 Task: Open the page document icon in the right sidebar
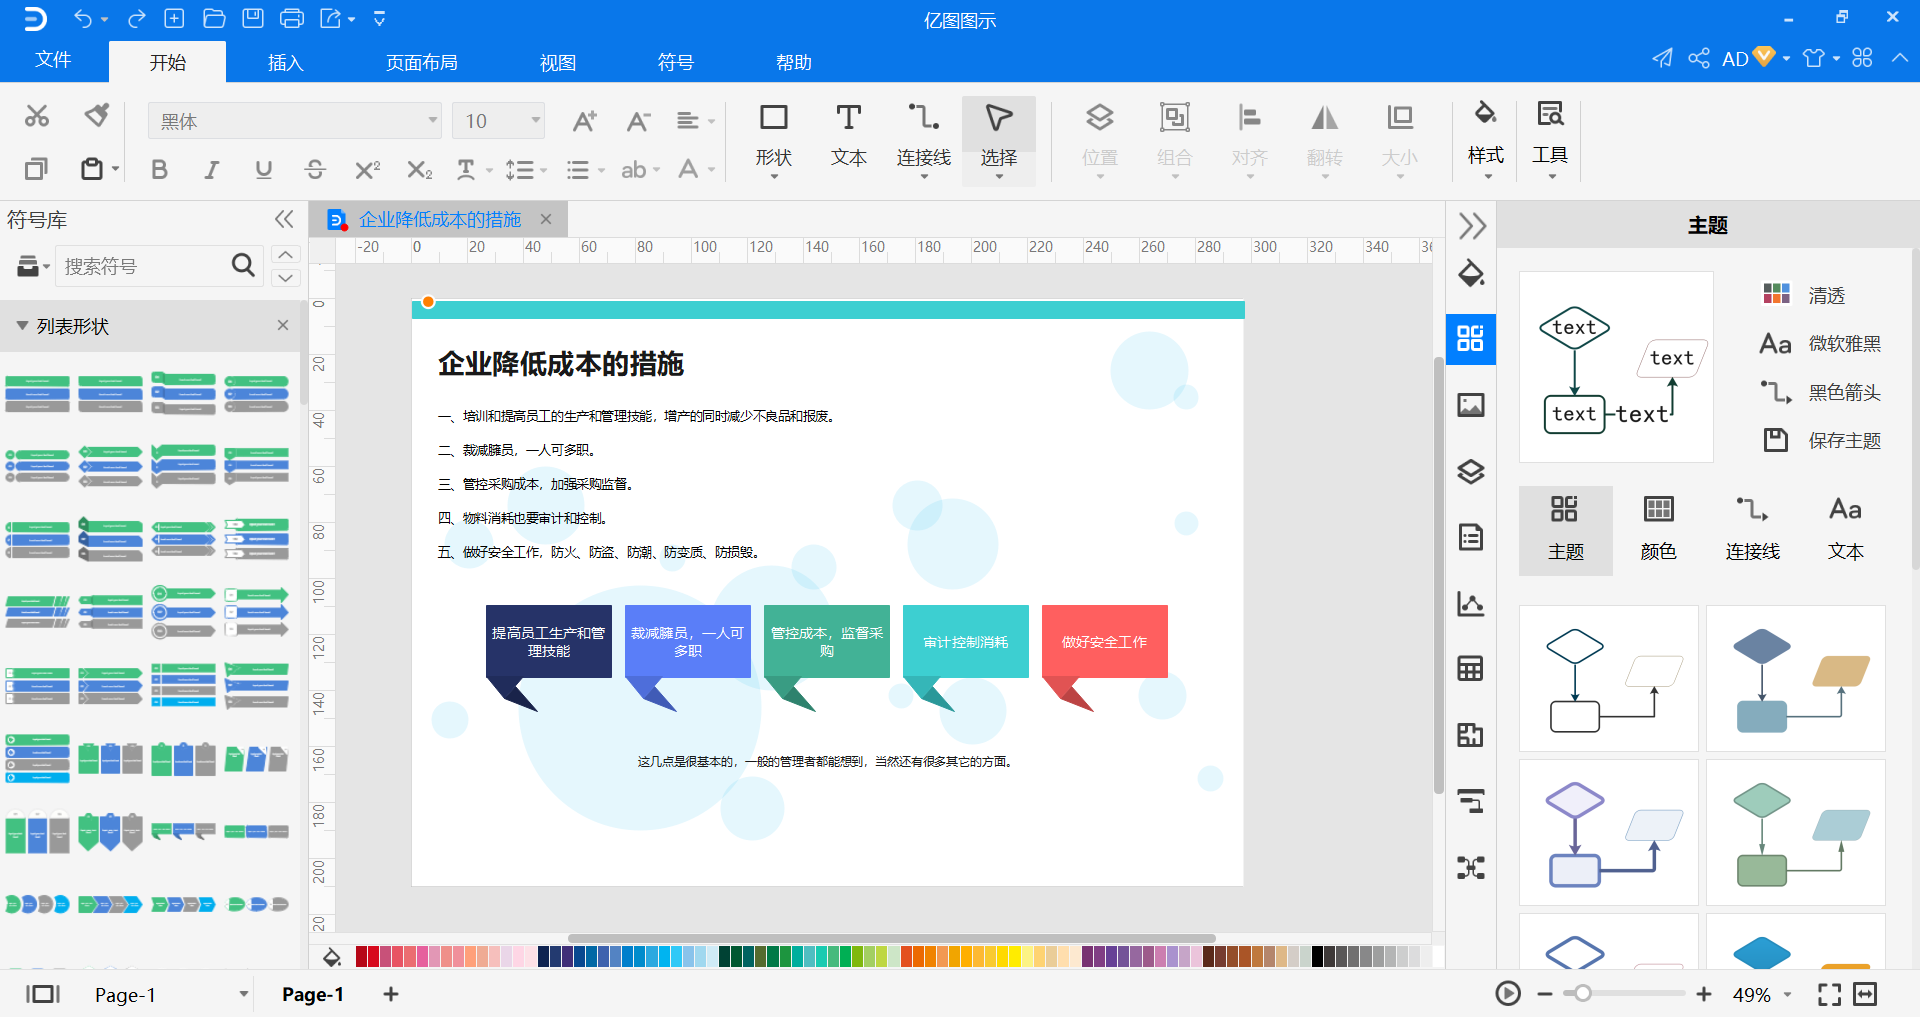(x=1471, y=537)
